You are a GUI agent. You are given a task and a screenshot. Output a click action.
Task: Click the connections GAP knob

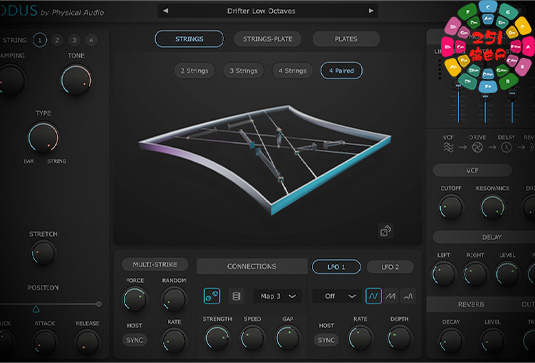288,338
